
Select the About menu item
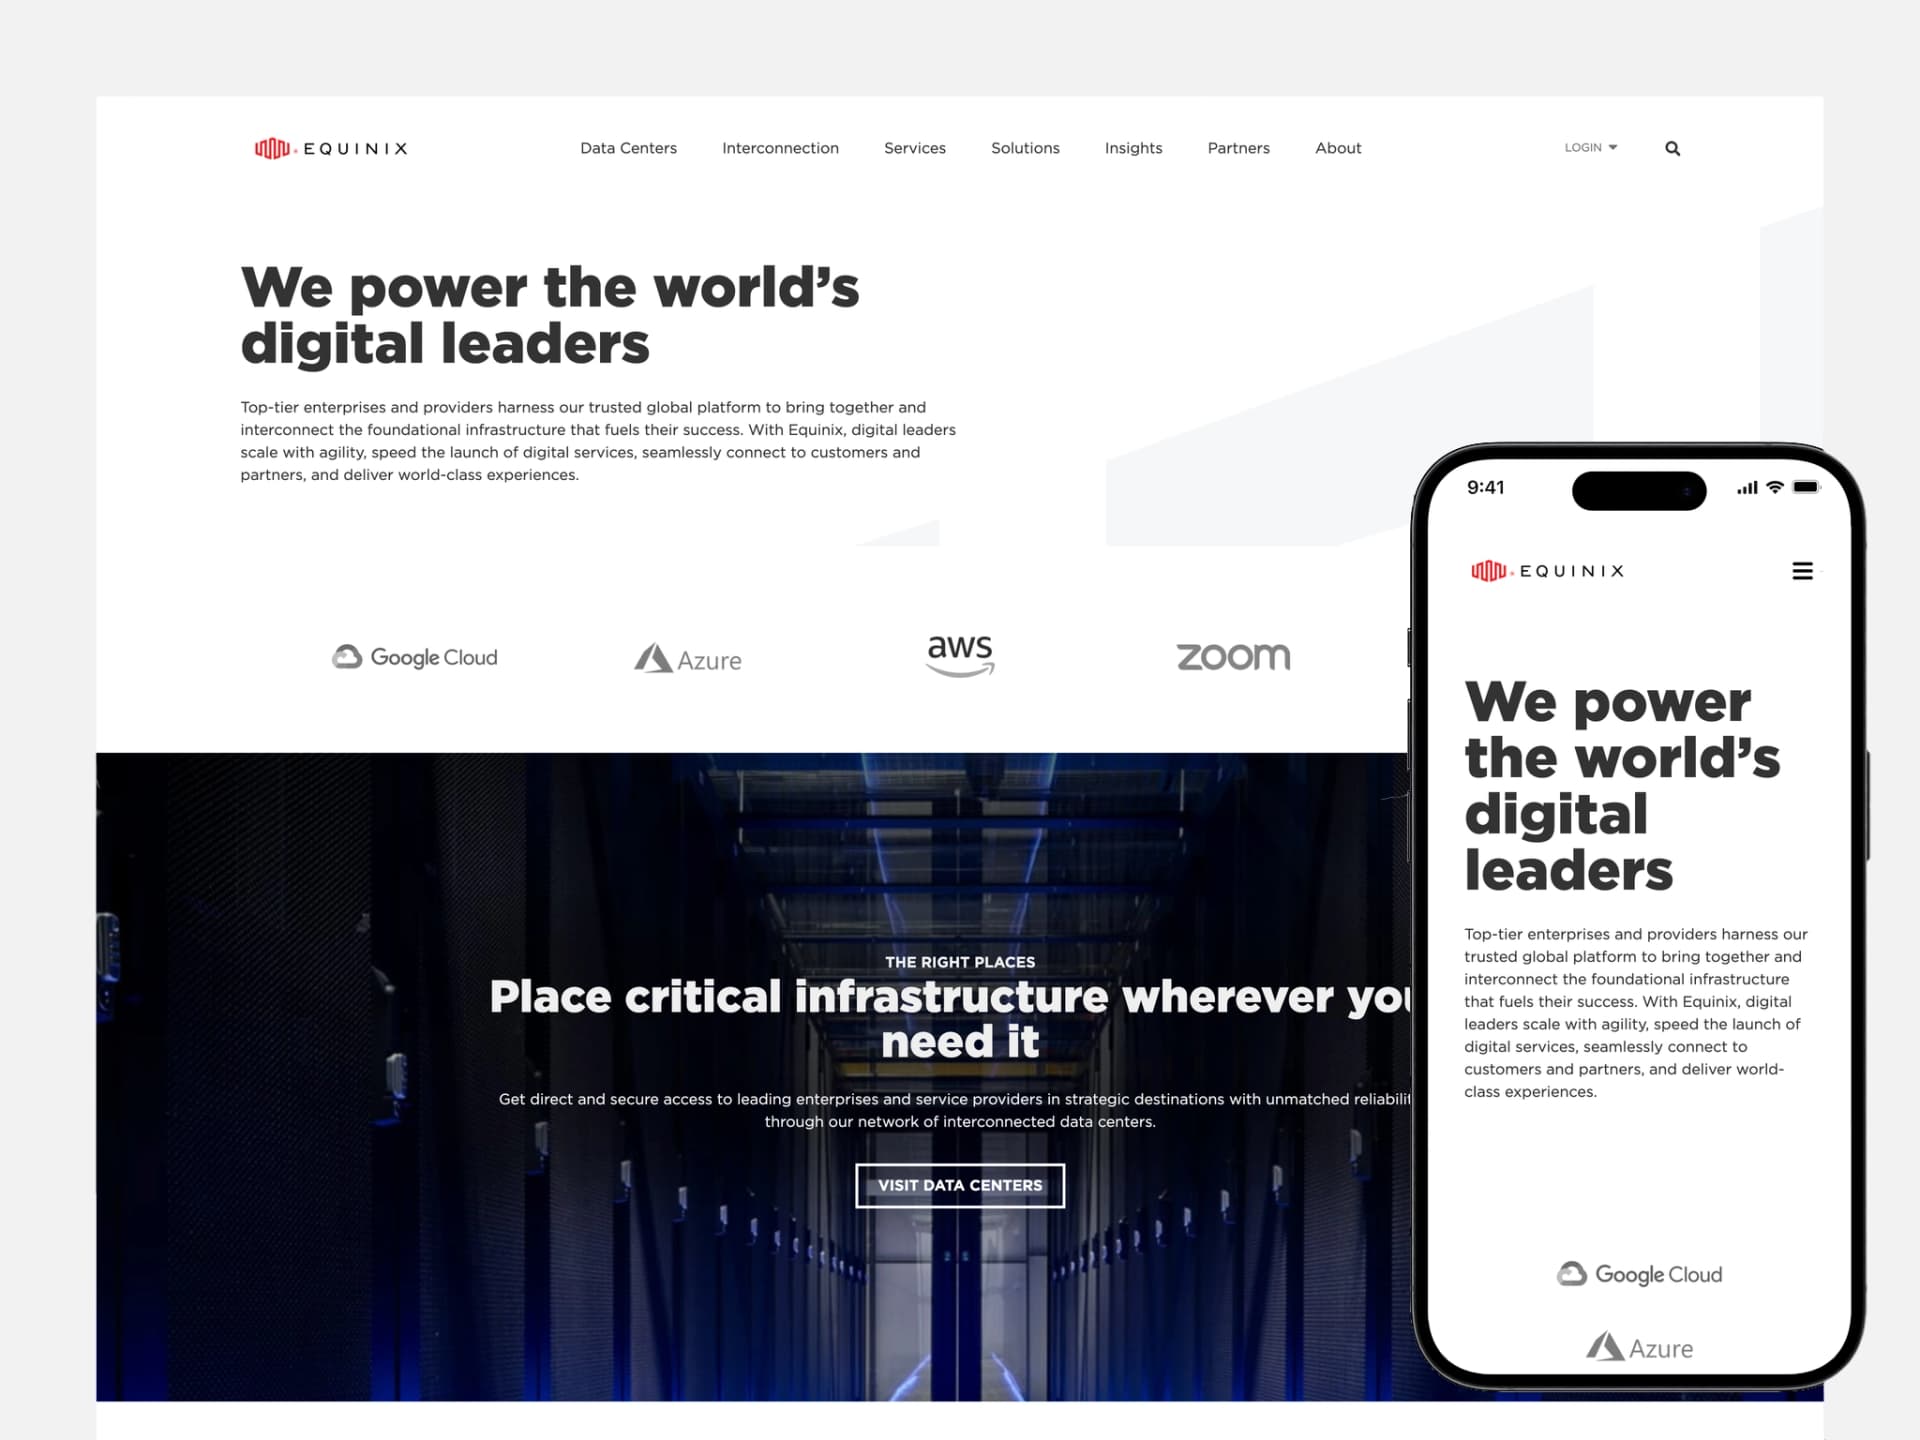(x=1338, y=147)
